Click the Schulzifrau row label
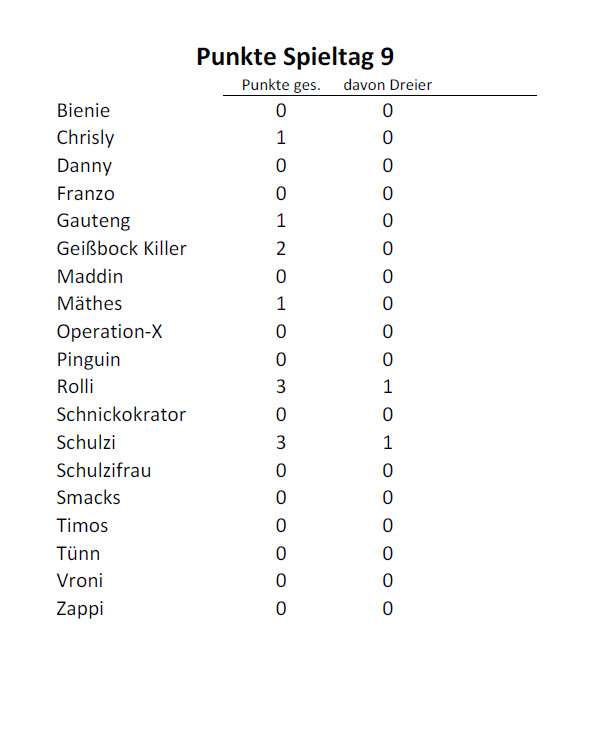Screen dimensions: 615x748 [x=104, y=470]
